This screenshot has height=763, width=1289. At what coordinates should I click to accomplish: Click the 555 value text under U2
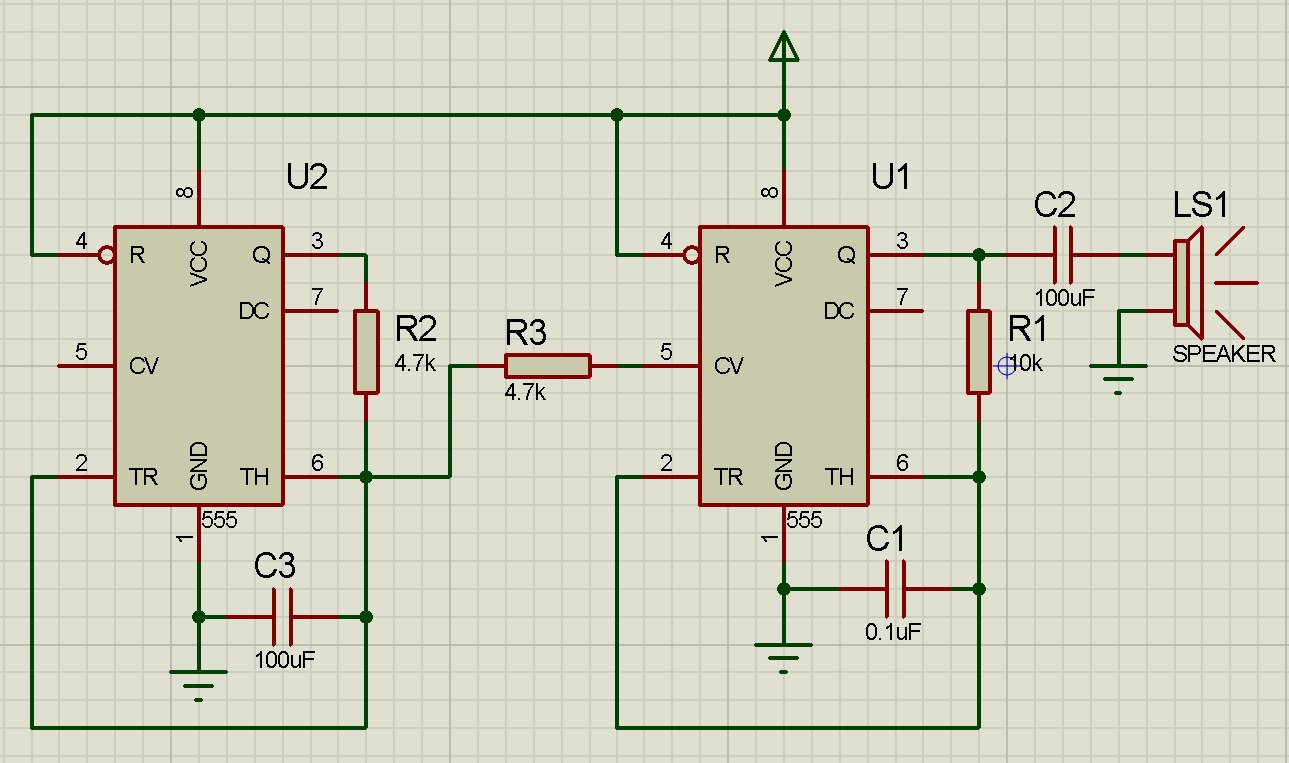pyautogui.click(x=219, y=520)
